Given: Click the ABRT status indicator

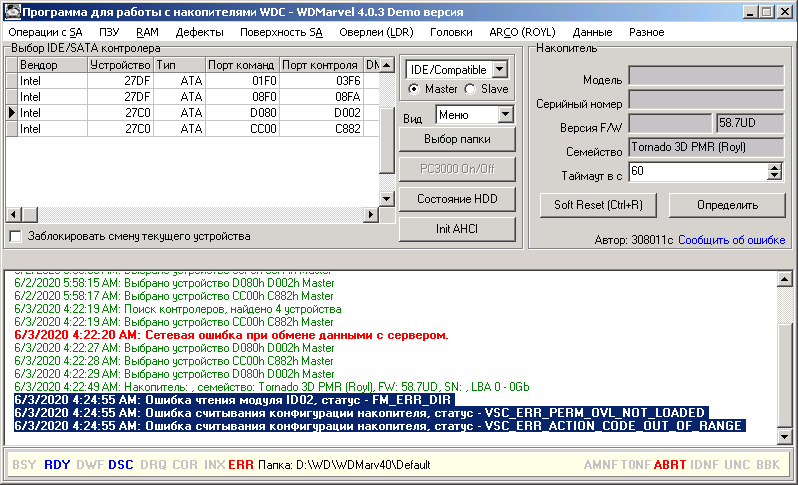Looking at the screenshot, I should tap(671, 464).
